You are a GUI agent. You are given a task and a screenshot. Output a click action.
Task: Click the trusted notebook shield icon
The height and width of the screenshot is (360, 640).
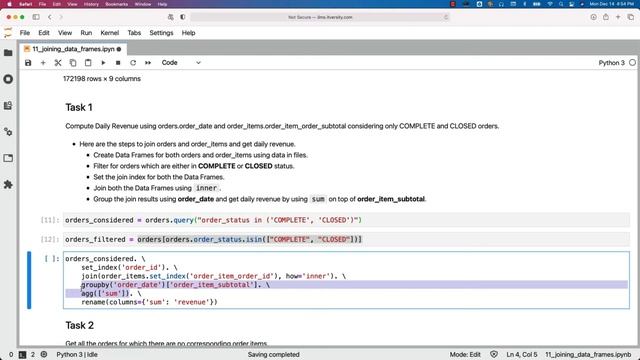click(493, 355)
